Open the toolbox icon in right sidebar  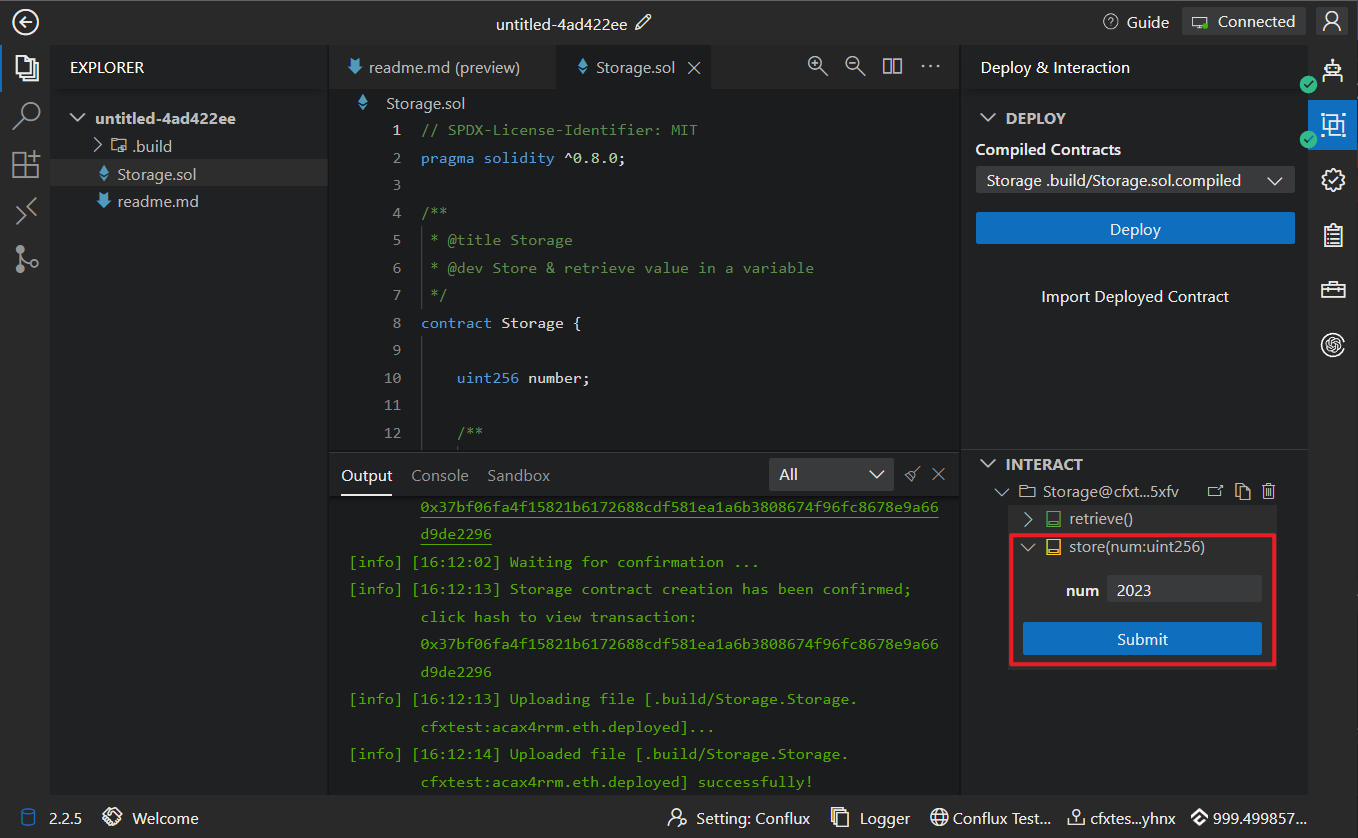(x=1332, y=290)
